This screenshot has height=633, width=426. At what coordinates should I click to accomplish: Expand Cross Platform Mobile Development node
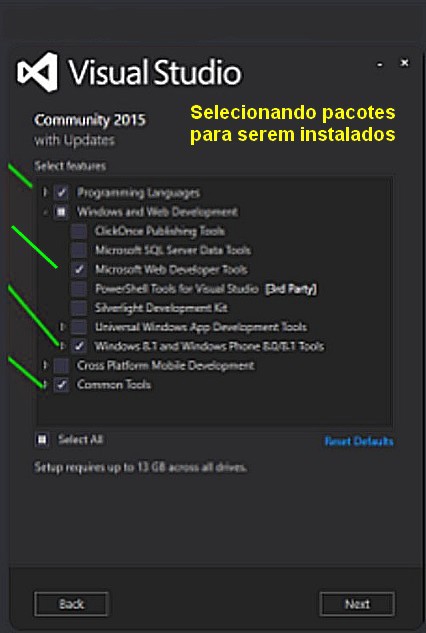tap(45, 365)
